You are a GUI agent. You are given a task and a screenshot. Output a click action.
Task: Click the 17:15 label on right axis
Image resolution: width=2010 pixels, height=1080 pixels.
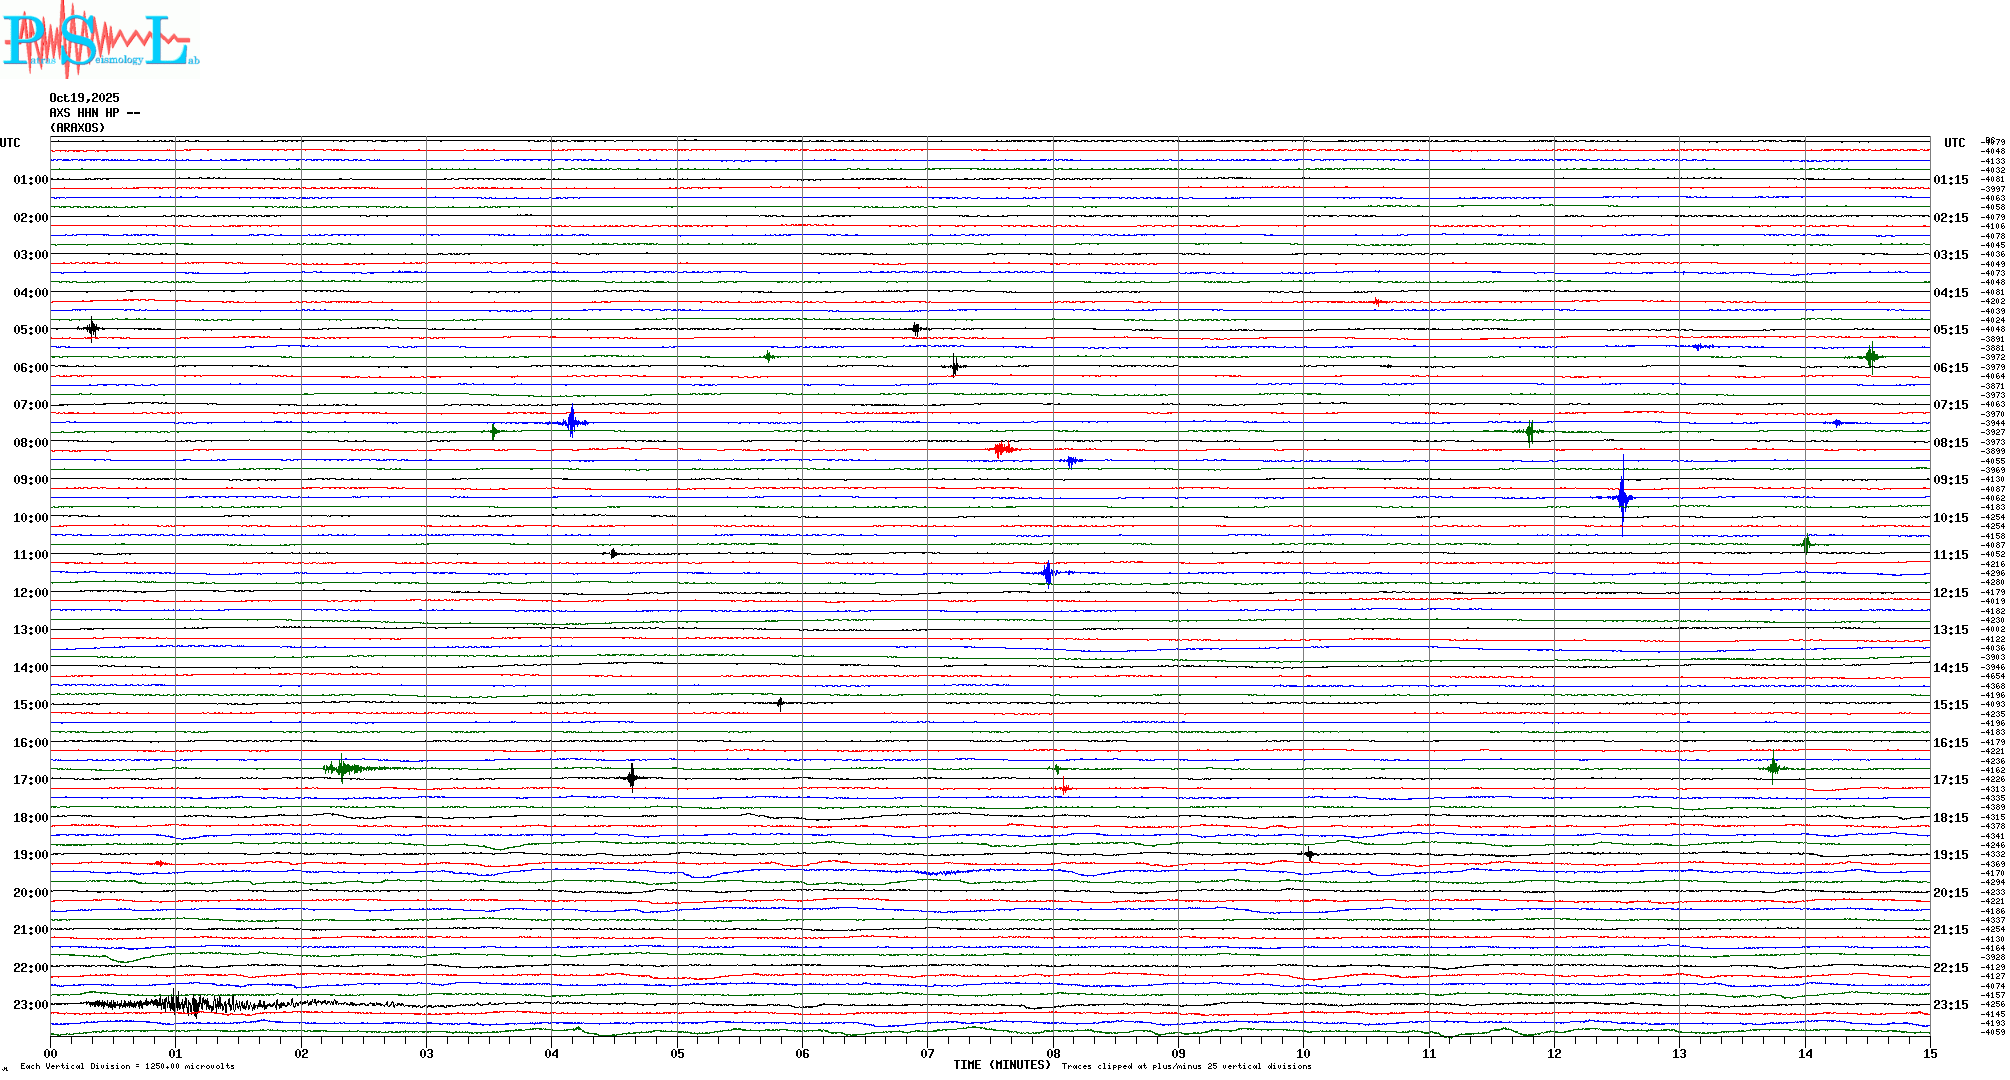pyautogui.click(x=1950, y=780)
